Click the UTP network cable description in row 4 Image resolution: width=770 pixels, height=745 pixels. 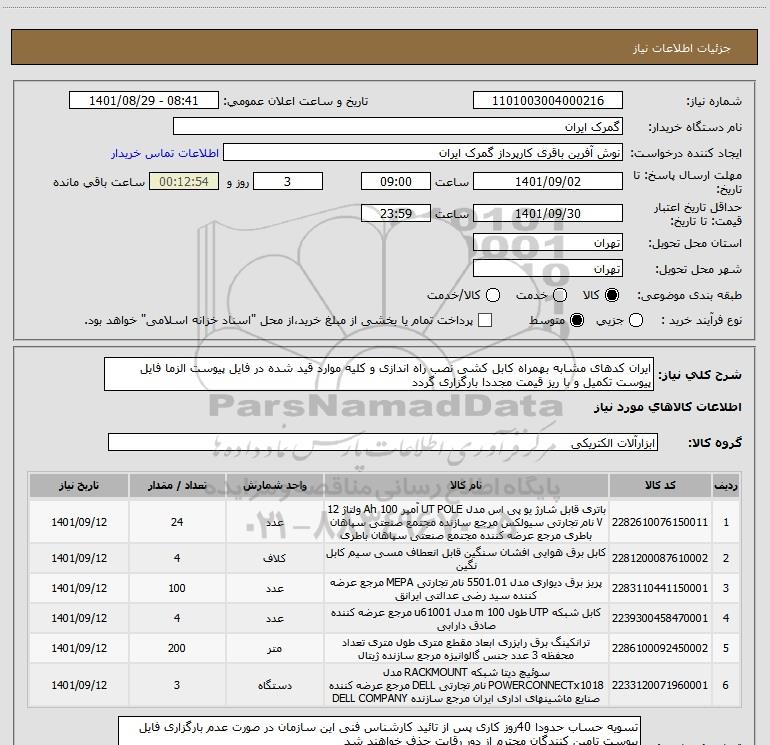click(466, 619)
